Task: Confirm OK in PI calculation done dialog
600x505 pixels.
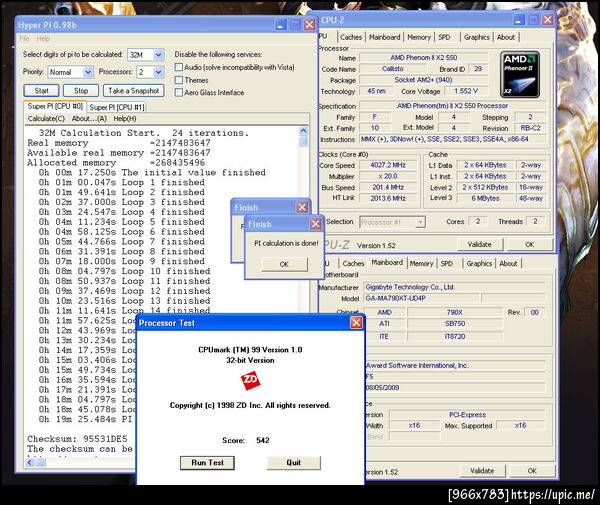Action: pos(284,264)
